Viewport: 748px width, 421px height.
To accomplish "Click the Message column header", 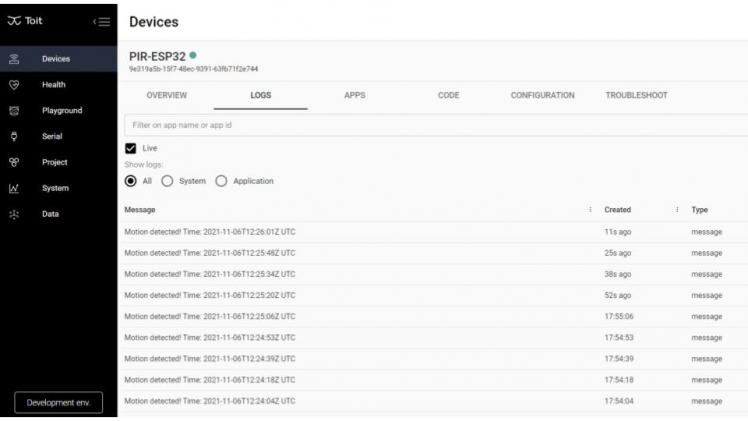I will [140, 210].
